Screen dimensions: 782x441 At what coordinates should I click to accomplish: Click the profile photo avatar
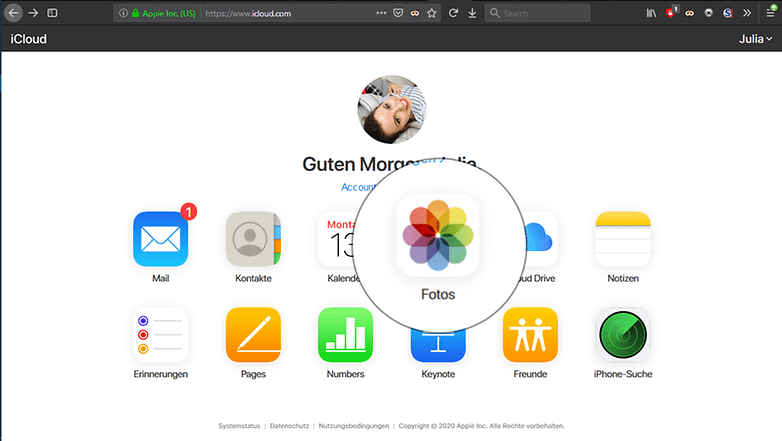392,109
